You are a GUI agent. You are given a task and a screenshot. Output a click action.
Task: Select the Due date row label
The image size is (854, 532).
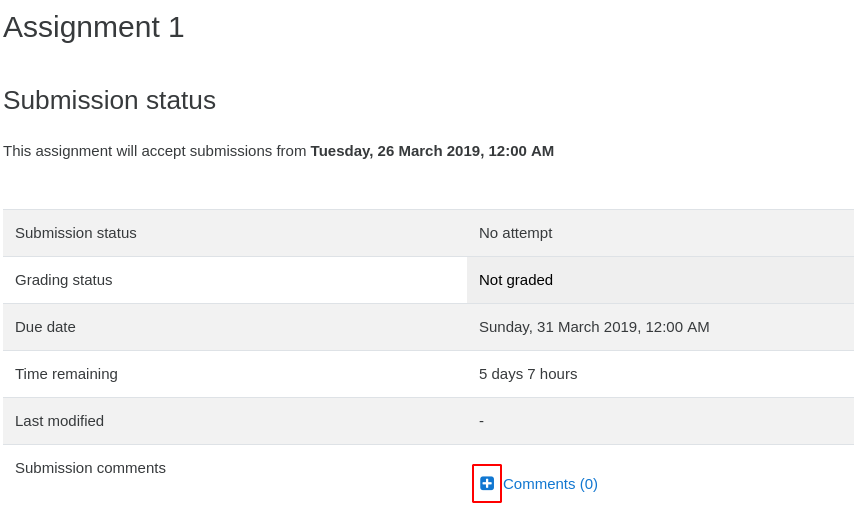coord(45,327)
